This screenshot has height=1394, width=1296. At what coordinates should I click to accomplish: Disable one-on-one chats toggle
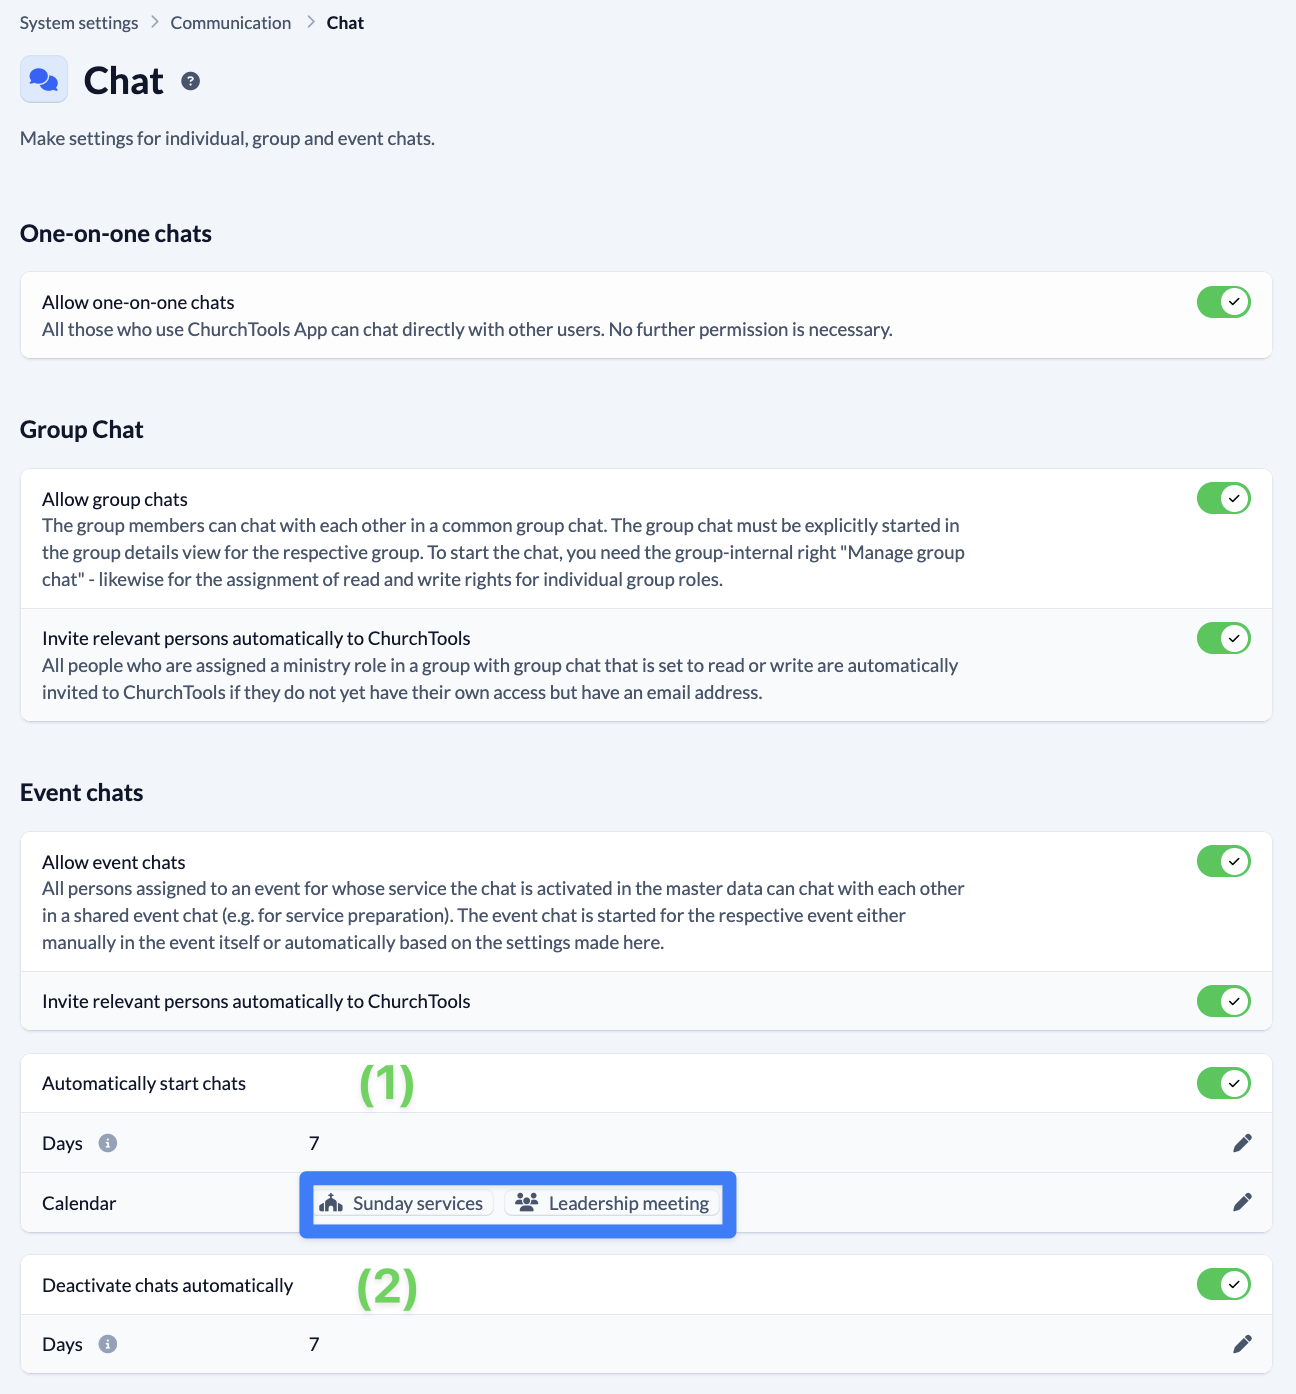tap(1223, 302)
